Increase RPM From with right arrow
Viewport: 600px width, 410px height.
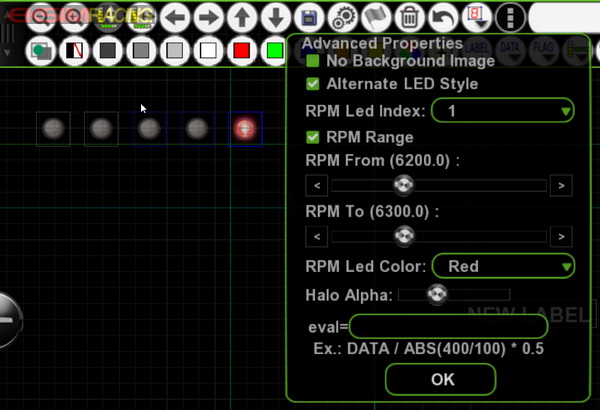click(561, 186)
